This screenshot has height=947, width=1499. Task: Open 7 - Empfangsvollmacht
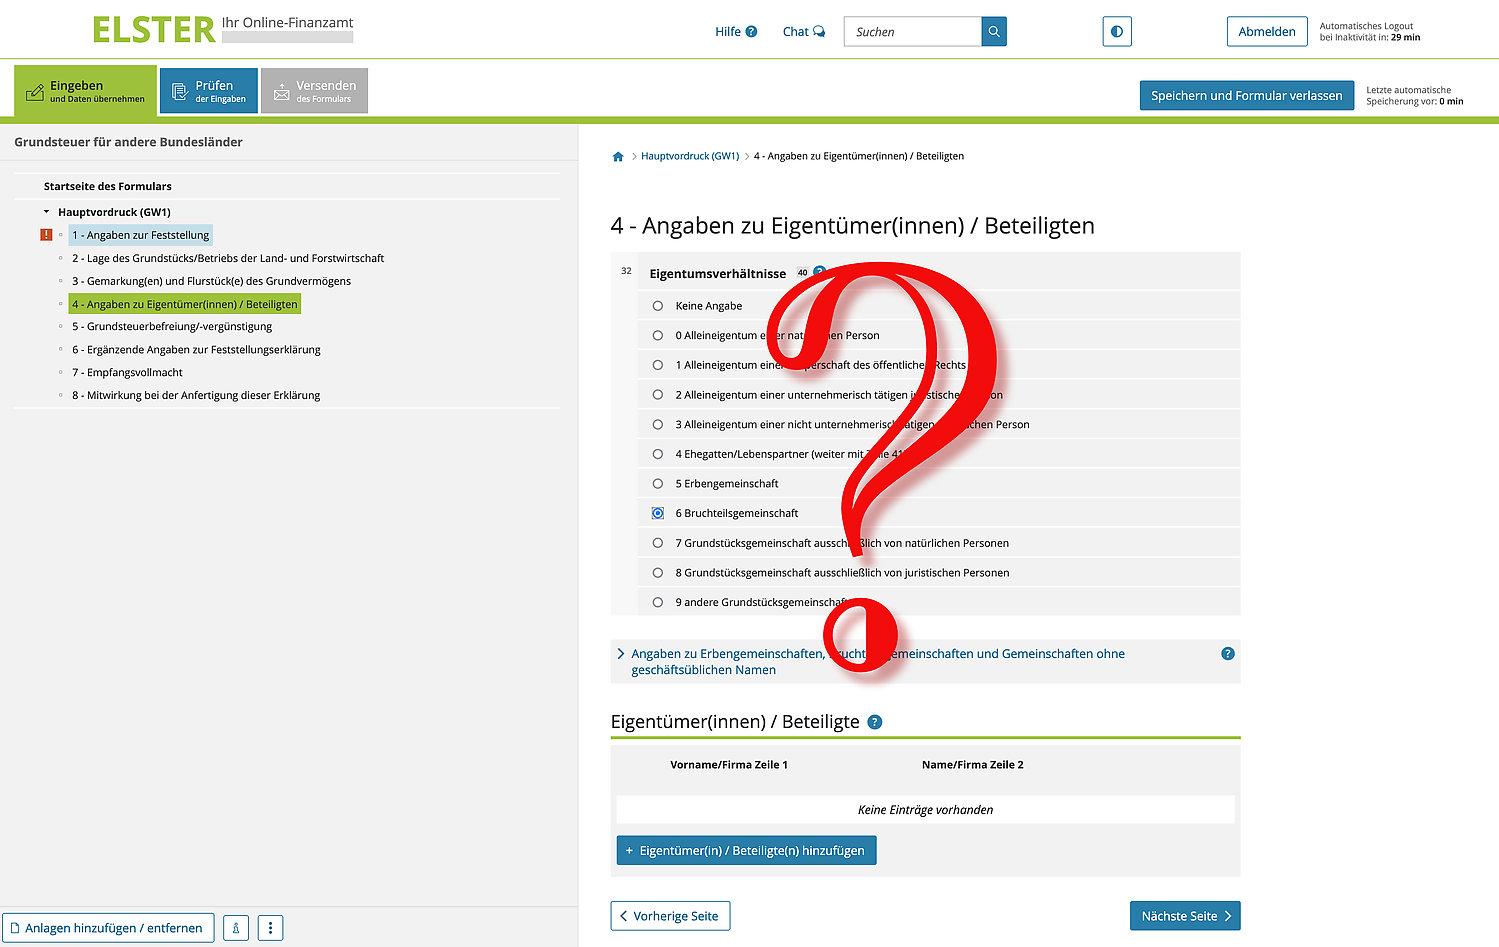[127, 372]
